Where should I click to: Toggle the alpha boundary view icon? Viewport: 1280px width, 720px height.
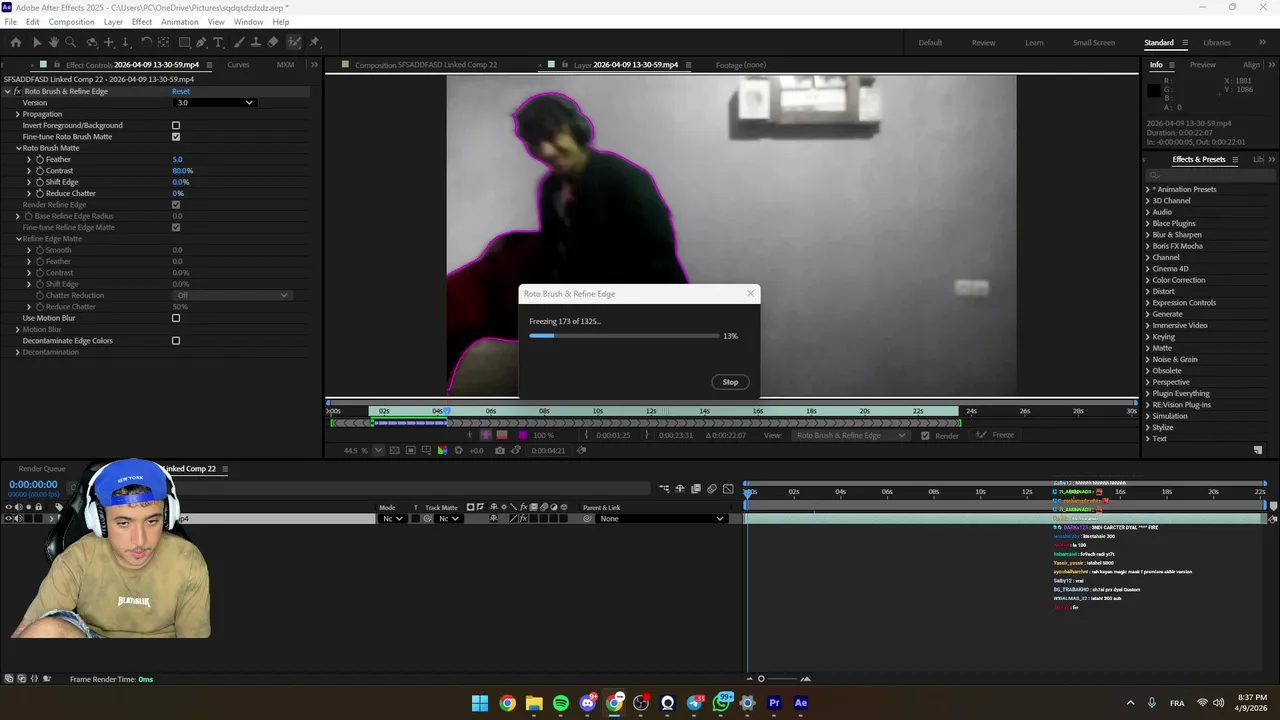coord(486,435)
